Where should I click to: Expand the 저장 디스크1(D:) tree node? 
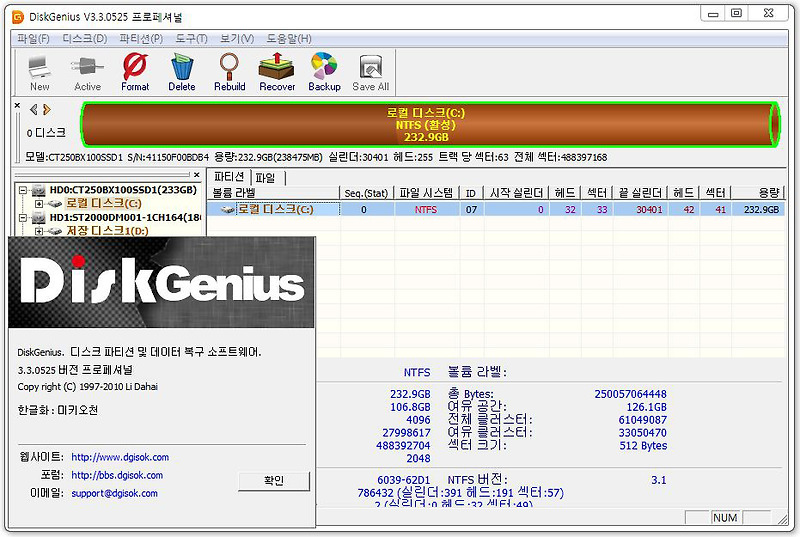pyautogui.click(x=39, y=231)
